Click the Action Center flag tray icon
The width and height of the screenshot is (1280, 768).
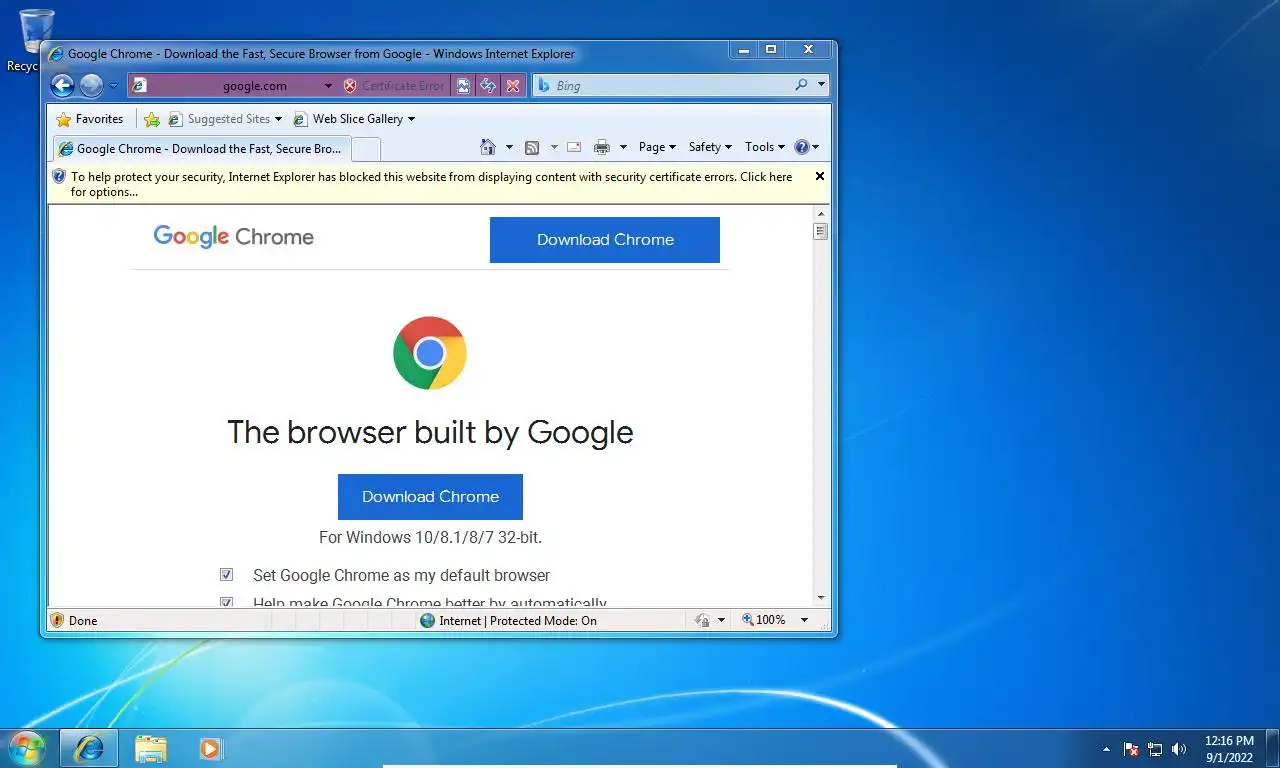[x=1131, y=748]
